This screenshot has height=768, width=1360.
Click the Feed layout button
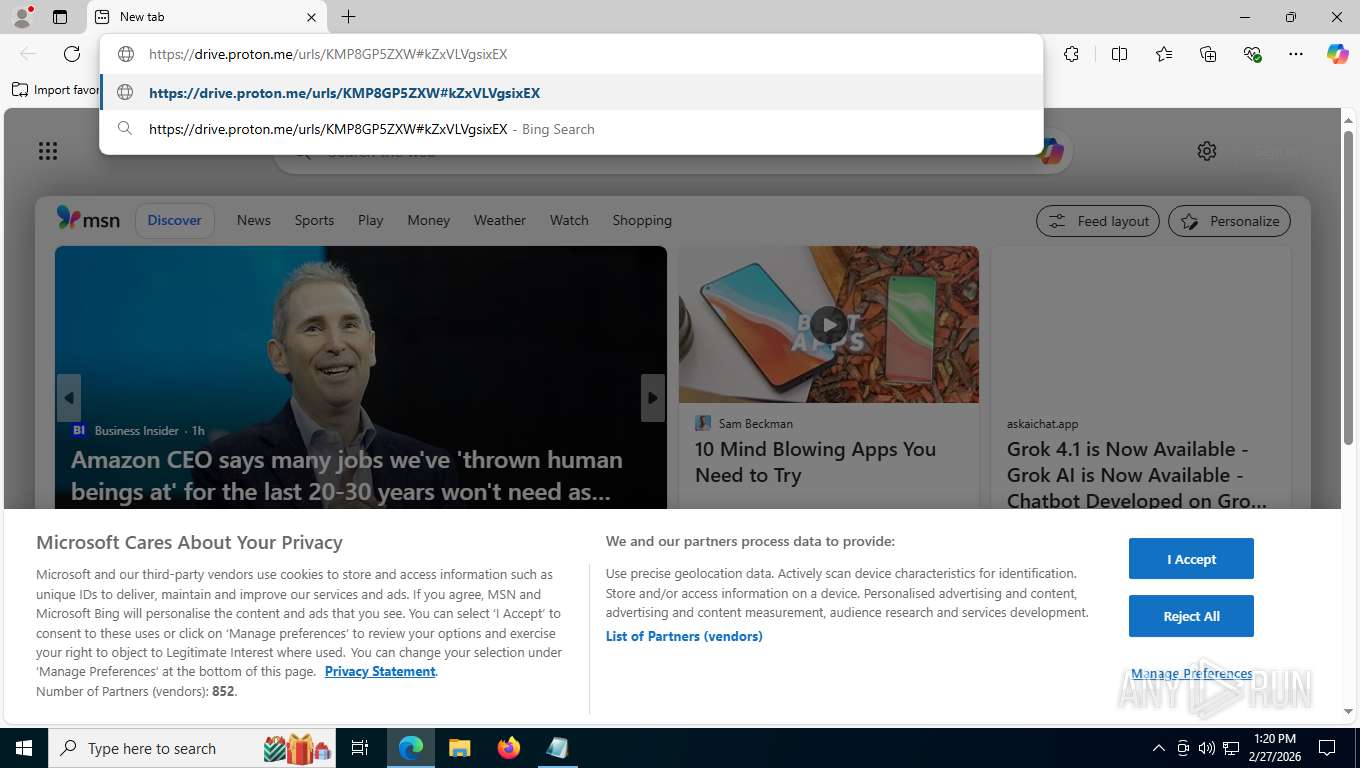pos(1098,221)
